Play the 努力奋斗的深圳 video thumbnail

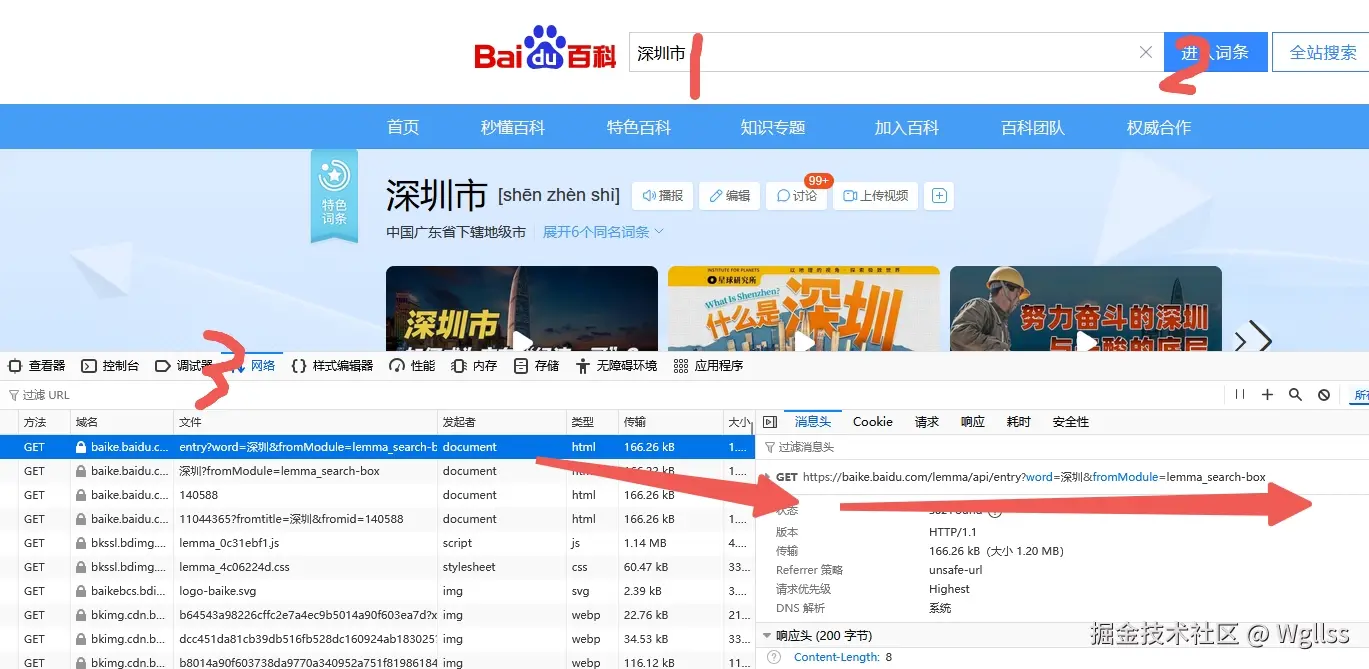pos(1086,309)
